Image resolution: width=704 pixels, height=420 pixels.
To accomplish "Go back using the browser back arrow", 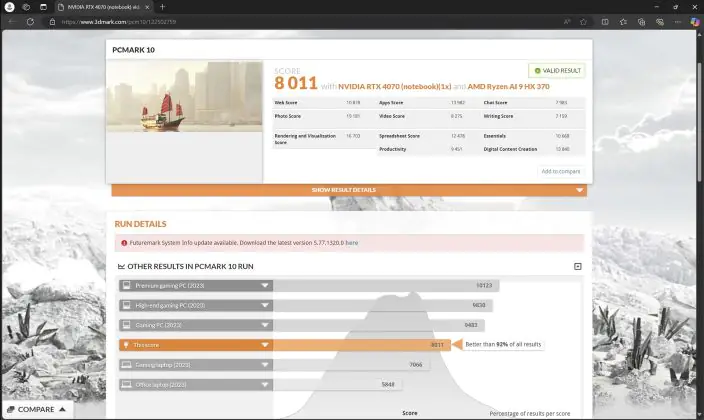I will coord(12,22).
